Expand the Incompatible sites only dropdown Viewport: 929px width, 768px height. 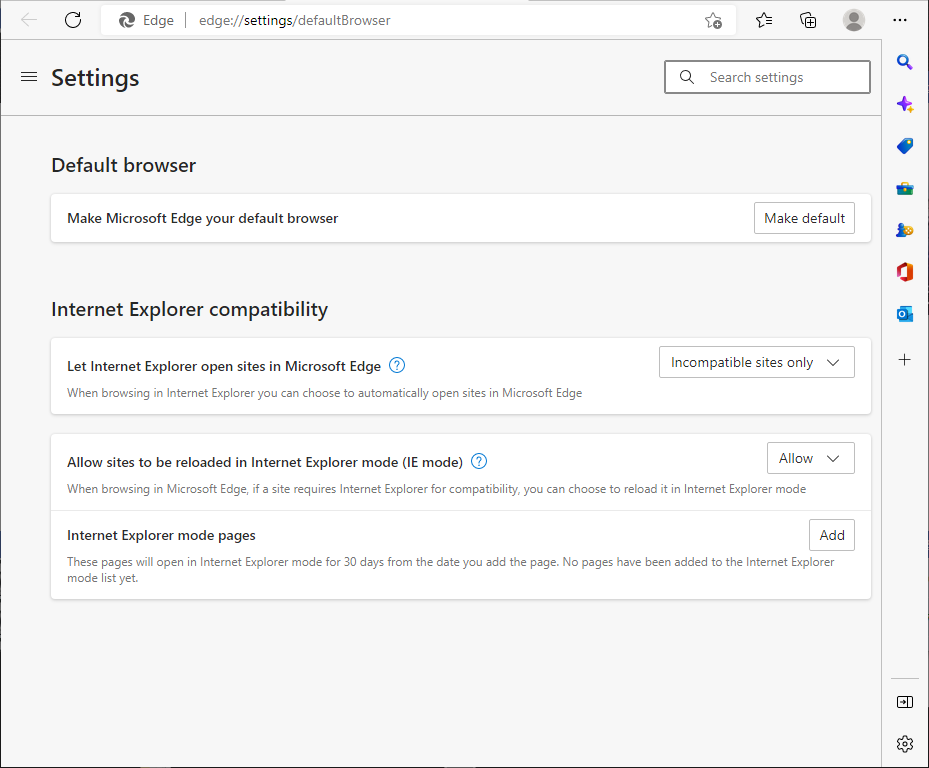click(x=756, y=362)
